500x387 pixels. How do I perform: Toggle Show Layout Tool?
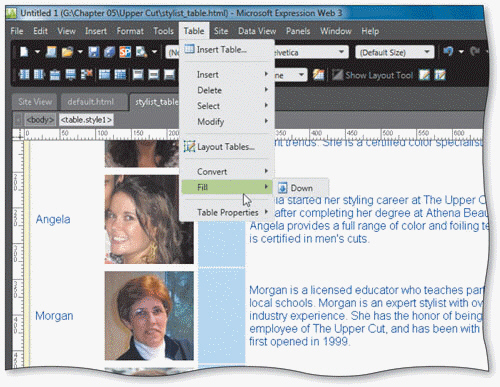tap(373, 75)
